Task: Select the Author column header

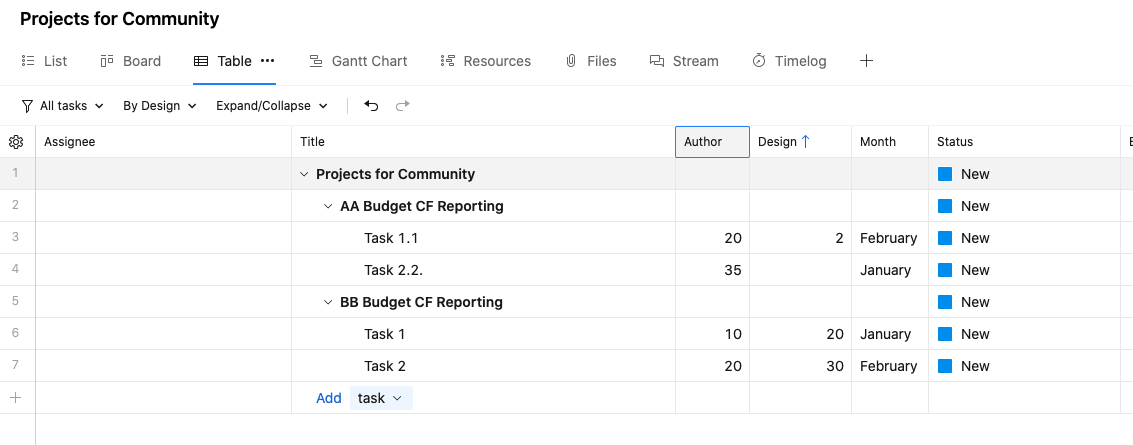Action: coord(712,142)
